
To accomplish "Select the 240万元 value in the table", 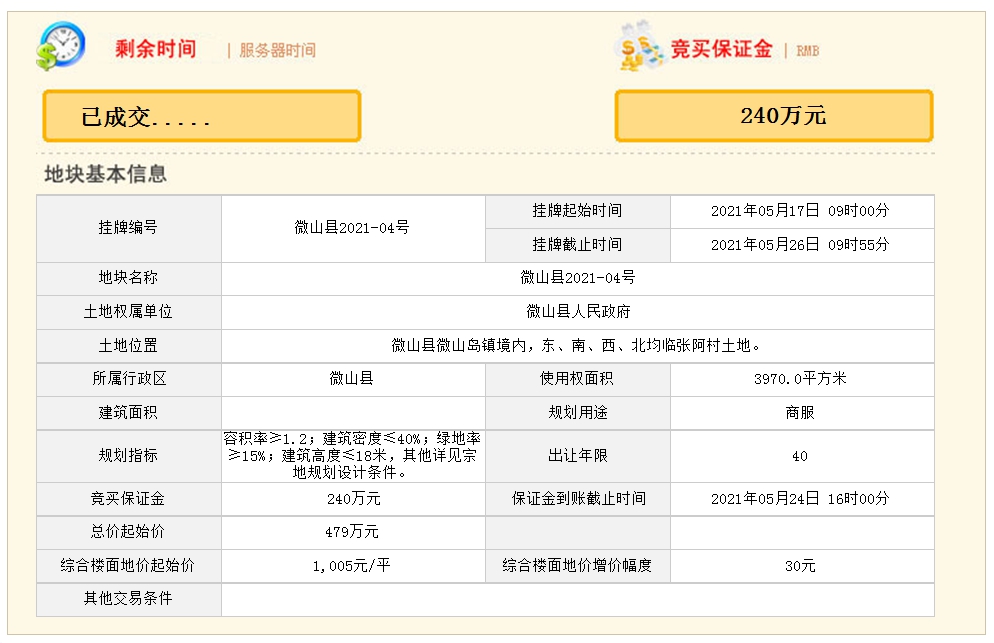I will (x=353, y=499).
